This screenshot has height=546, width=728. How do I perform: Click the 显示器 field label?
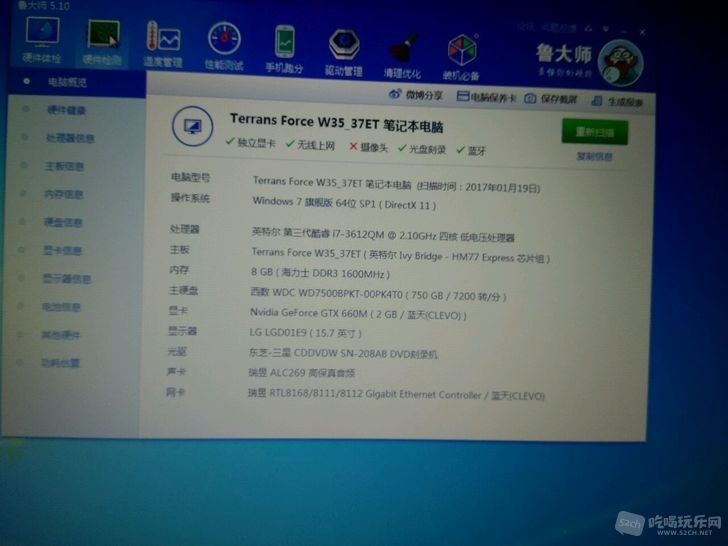coord(182,331)
